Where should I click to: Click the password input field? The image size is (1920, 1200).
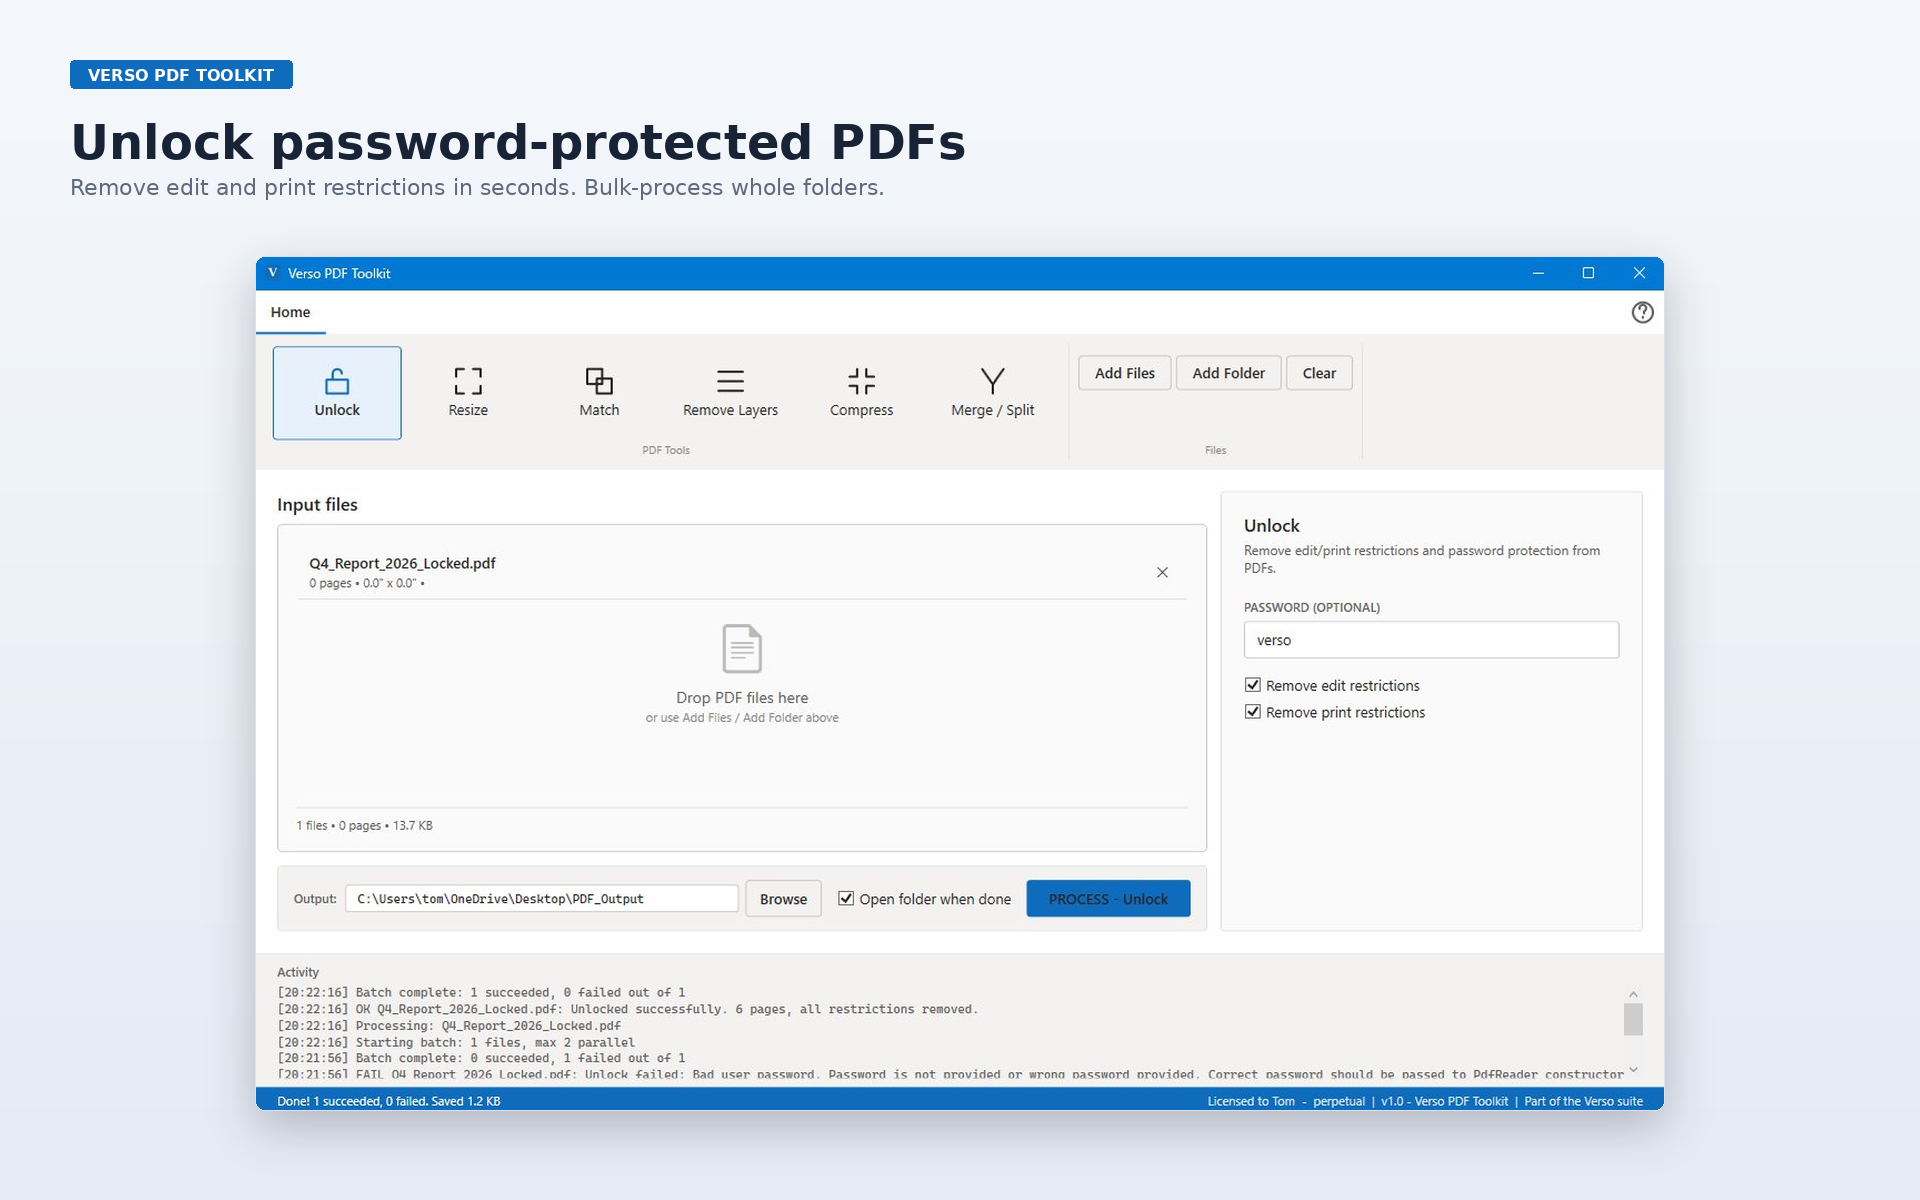(1431, 640)
